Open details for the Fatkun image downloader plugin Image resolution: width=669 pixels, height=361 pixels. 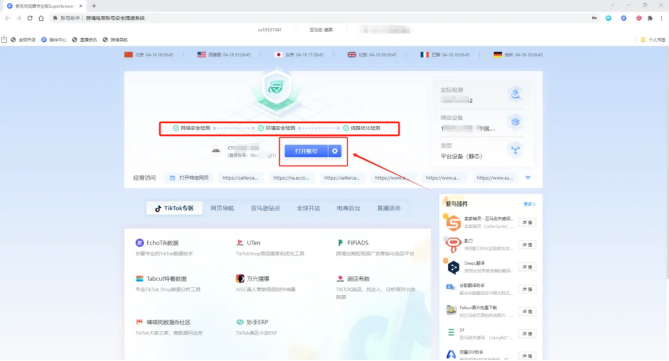(x=527, y=312)
